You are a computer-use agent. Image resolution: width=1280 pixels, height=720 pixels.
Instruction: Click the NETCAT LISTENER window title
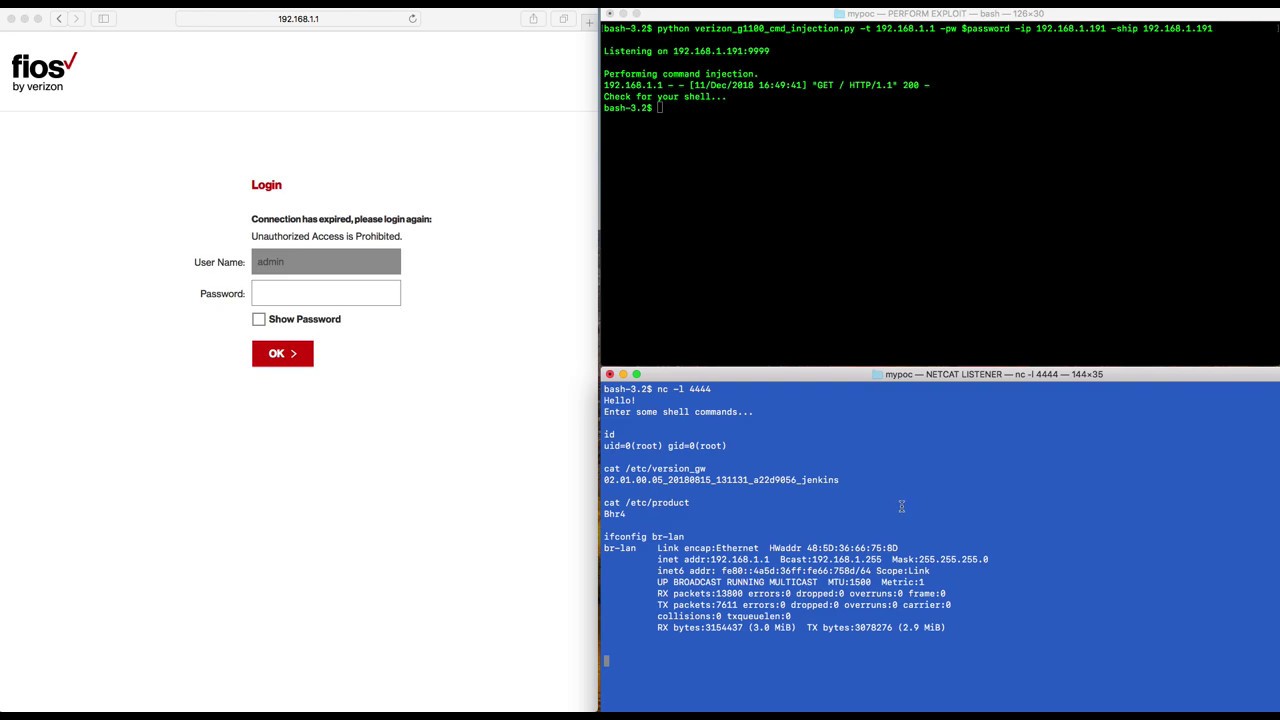coord(994,374)
